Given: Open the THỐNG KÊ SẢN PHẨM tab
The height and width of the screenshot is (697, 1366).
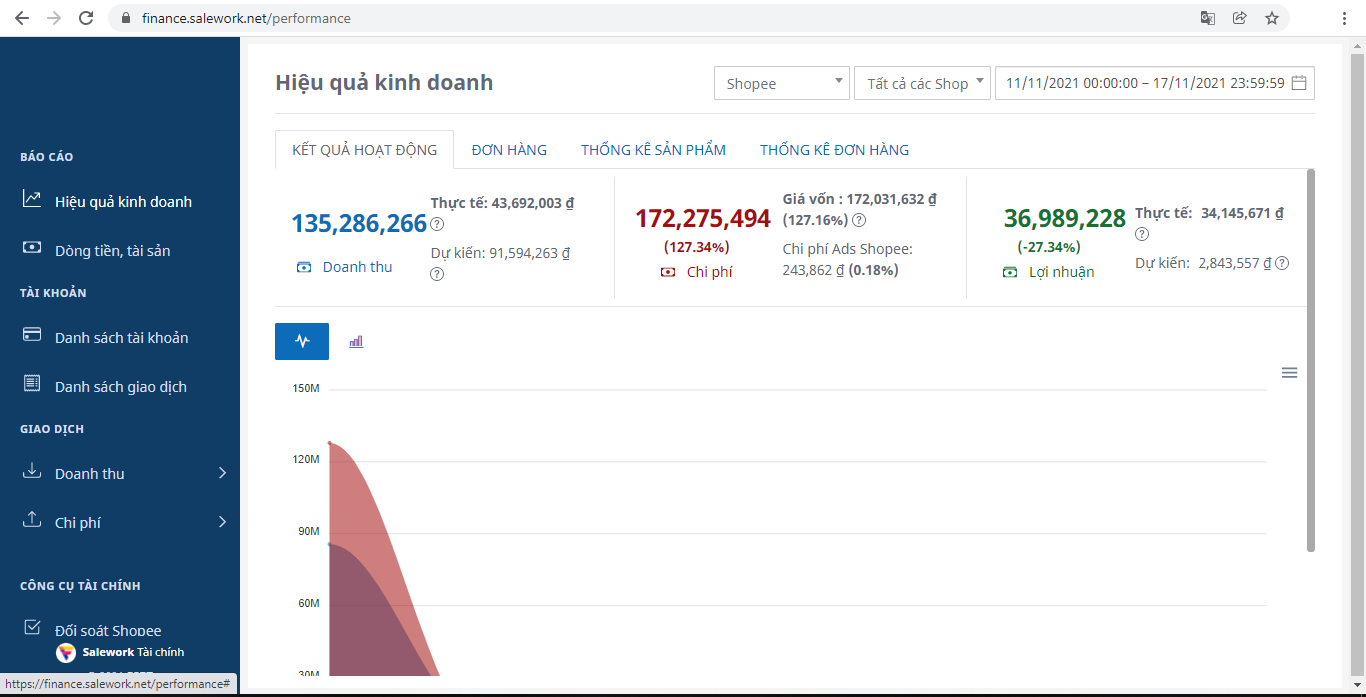Looking at the screenshot, I should 653,150.
